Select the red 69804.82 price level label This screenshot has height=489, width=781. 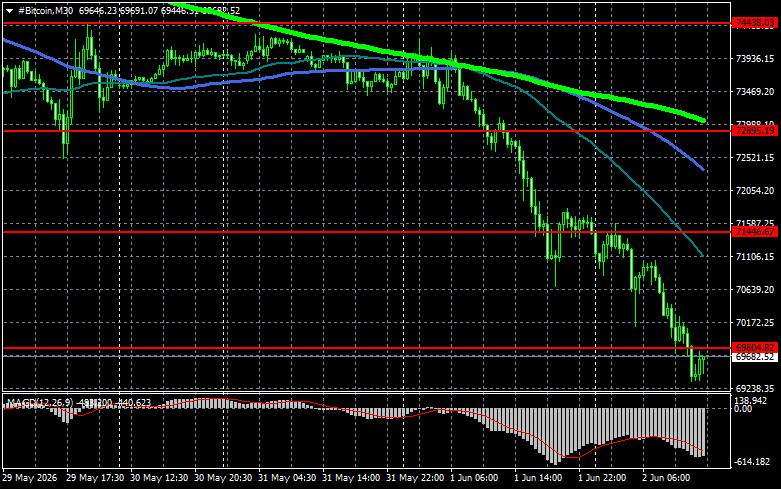755,348
